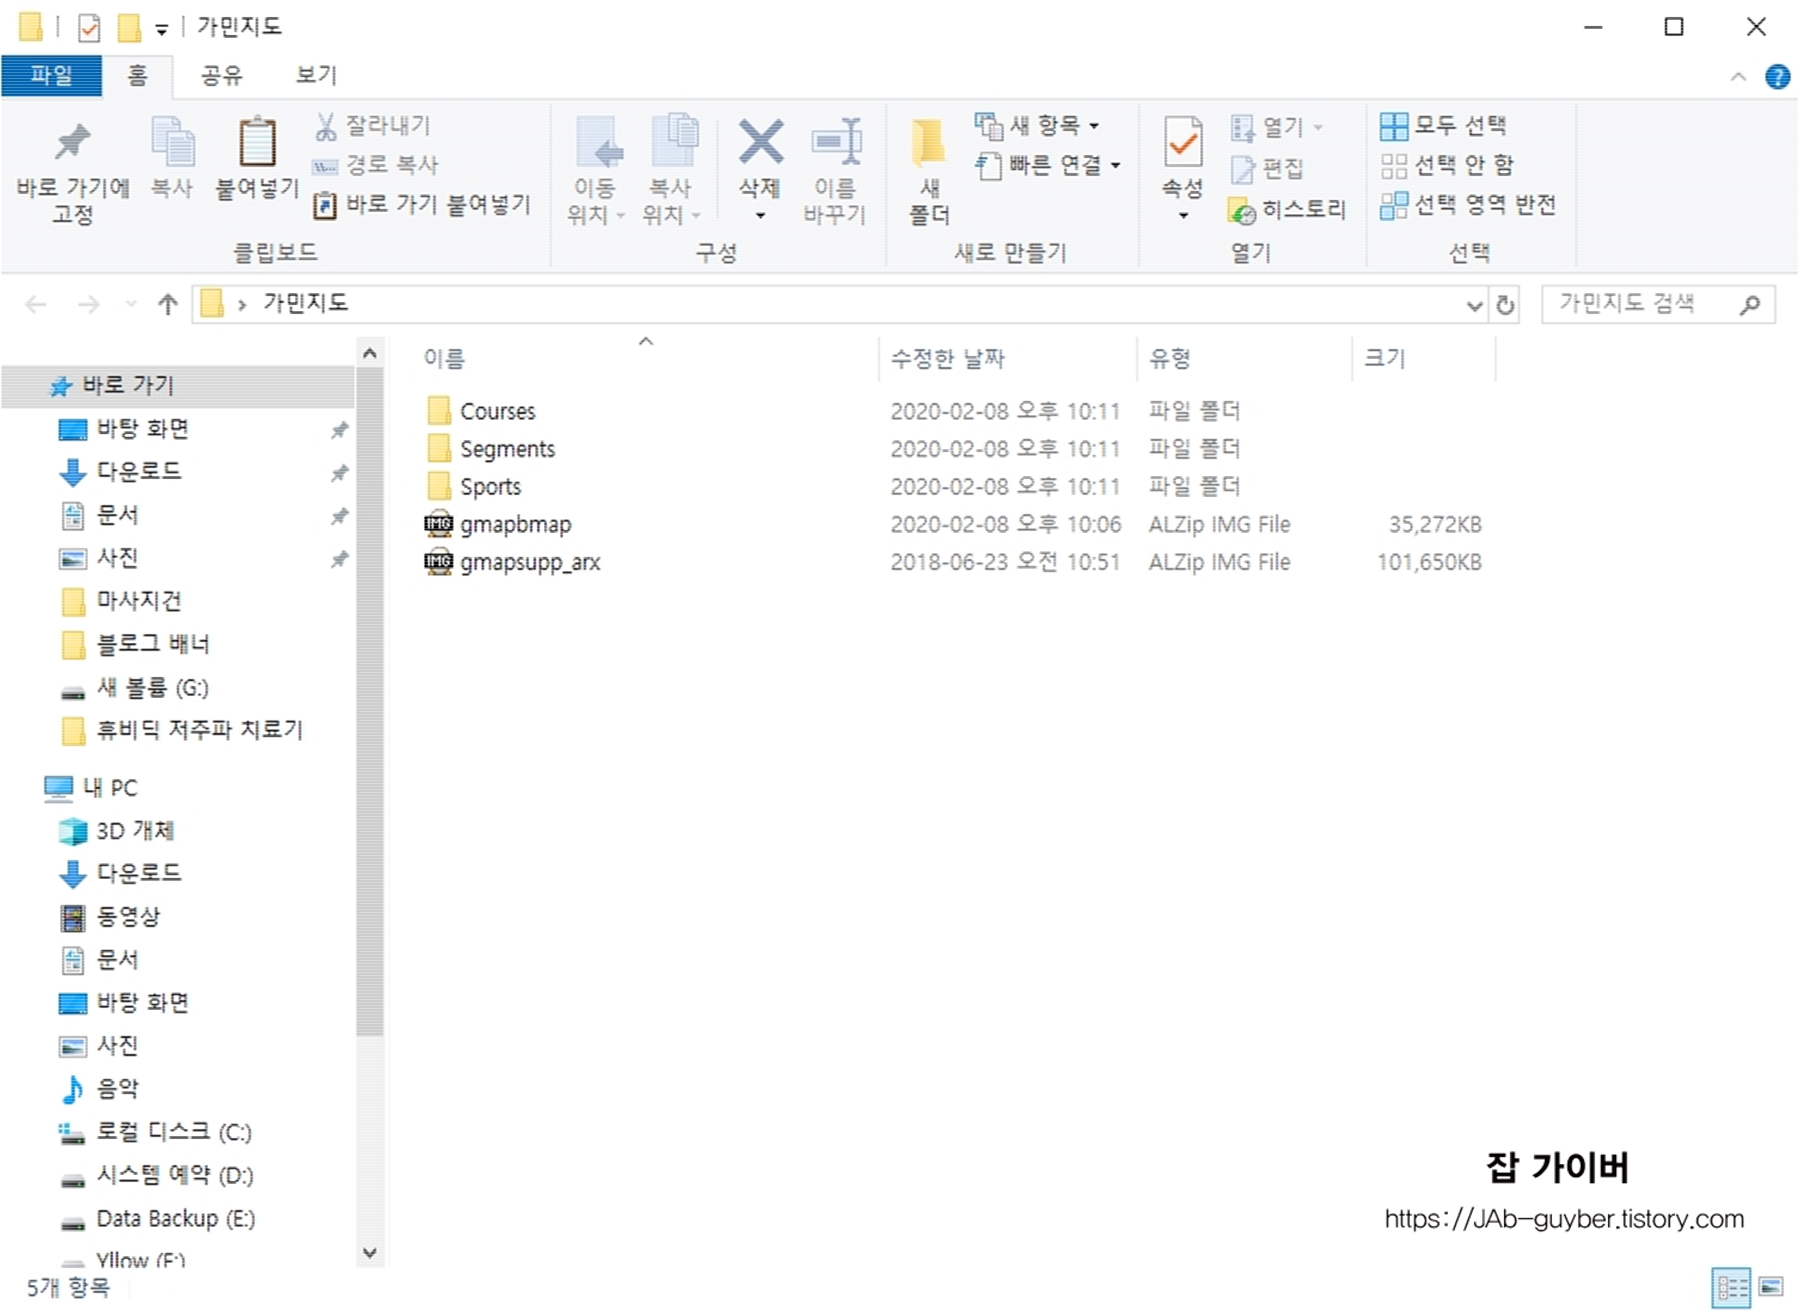Click inside the 가민지도 검색 search box
The height and width of the screenshot is (1311, 1800).
pos(1640,304)
